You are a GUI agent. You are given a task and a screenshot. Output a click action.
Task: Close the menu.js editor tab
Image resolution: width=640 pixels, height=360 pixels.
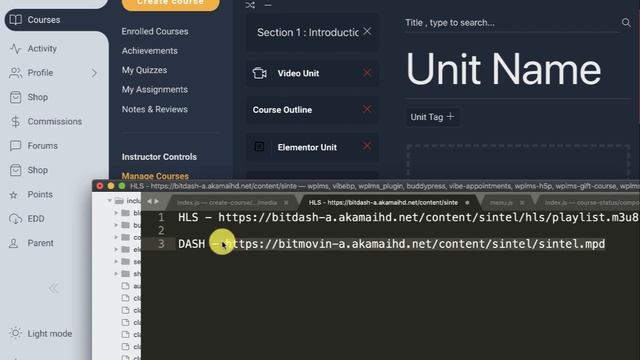coord(522,203)
